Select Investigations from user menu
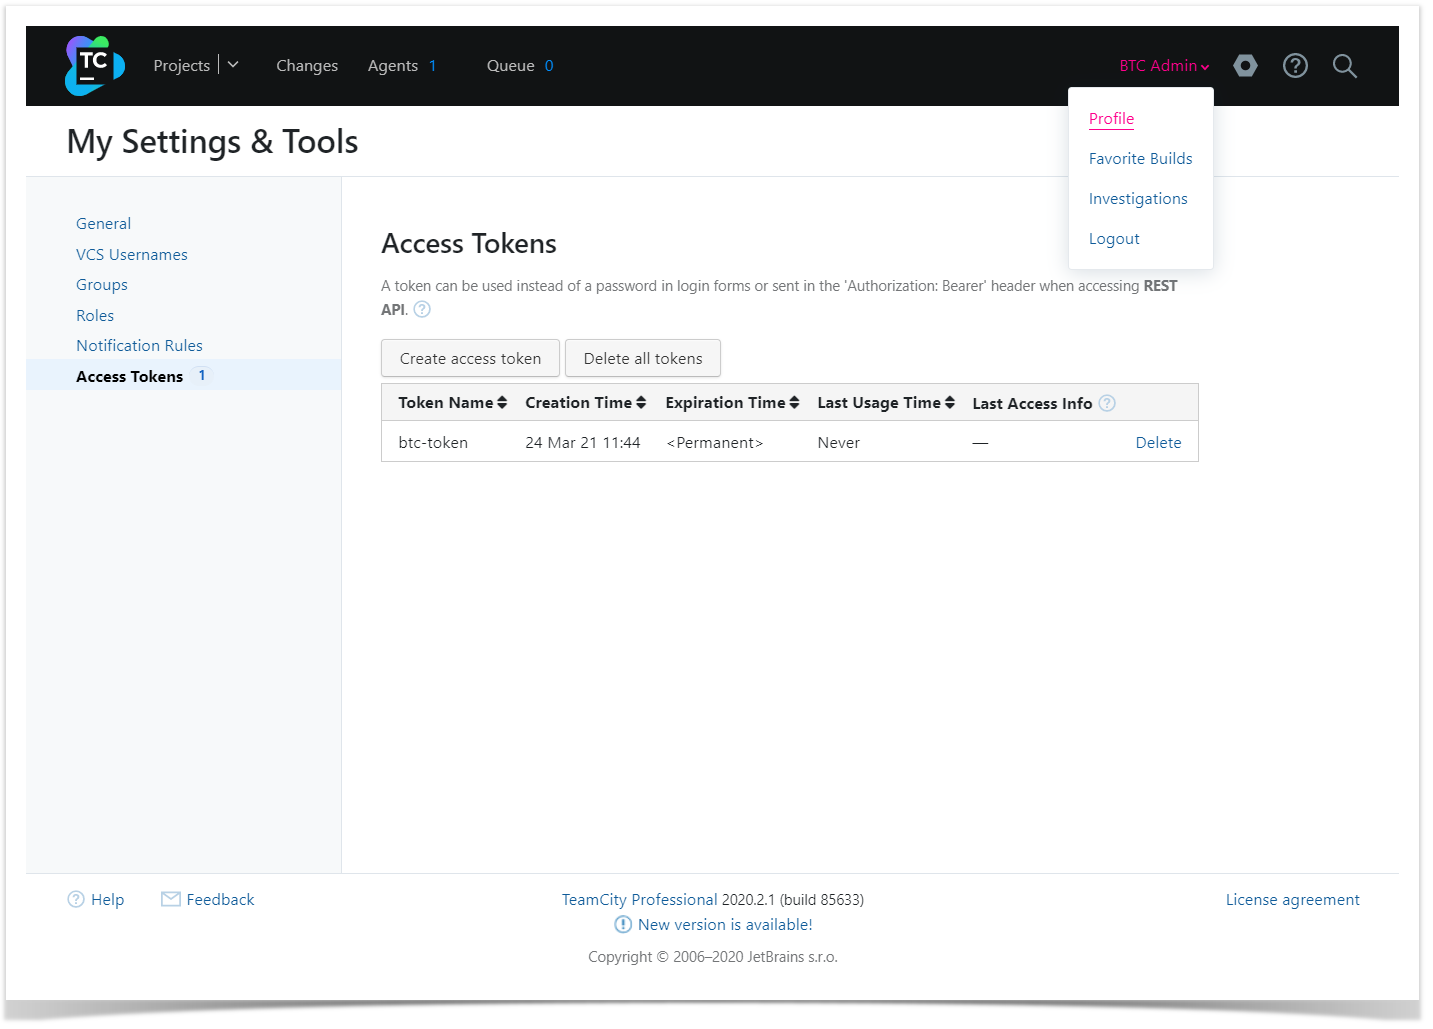The image size is (1433, 1029). [1138, 198]
